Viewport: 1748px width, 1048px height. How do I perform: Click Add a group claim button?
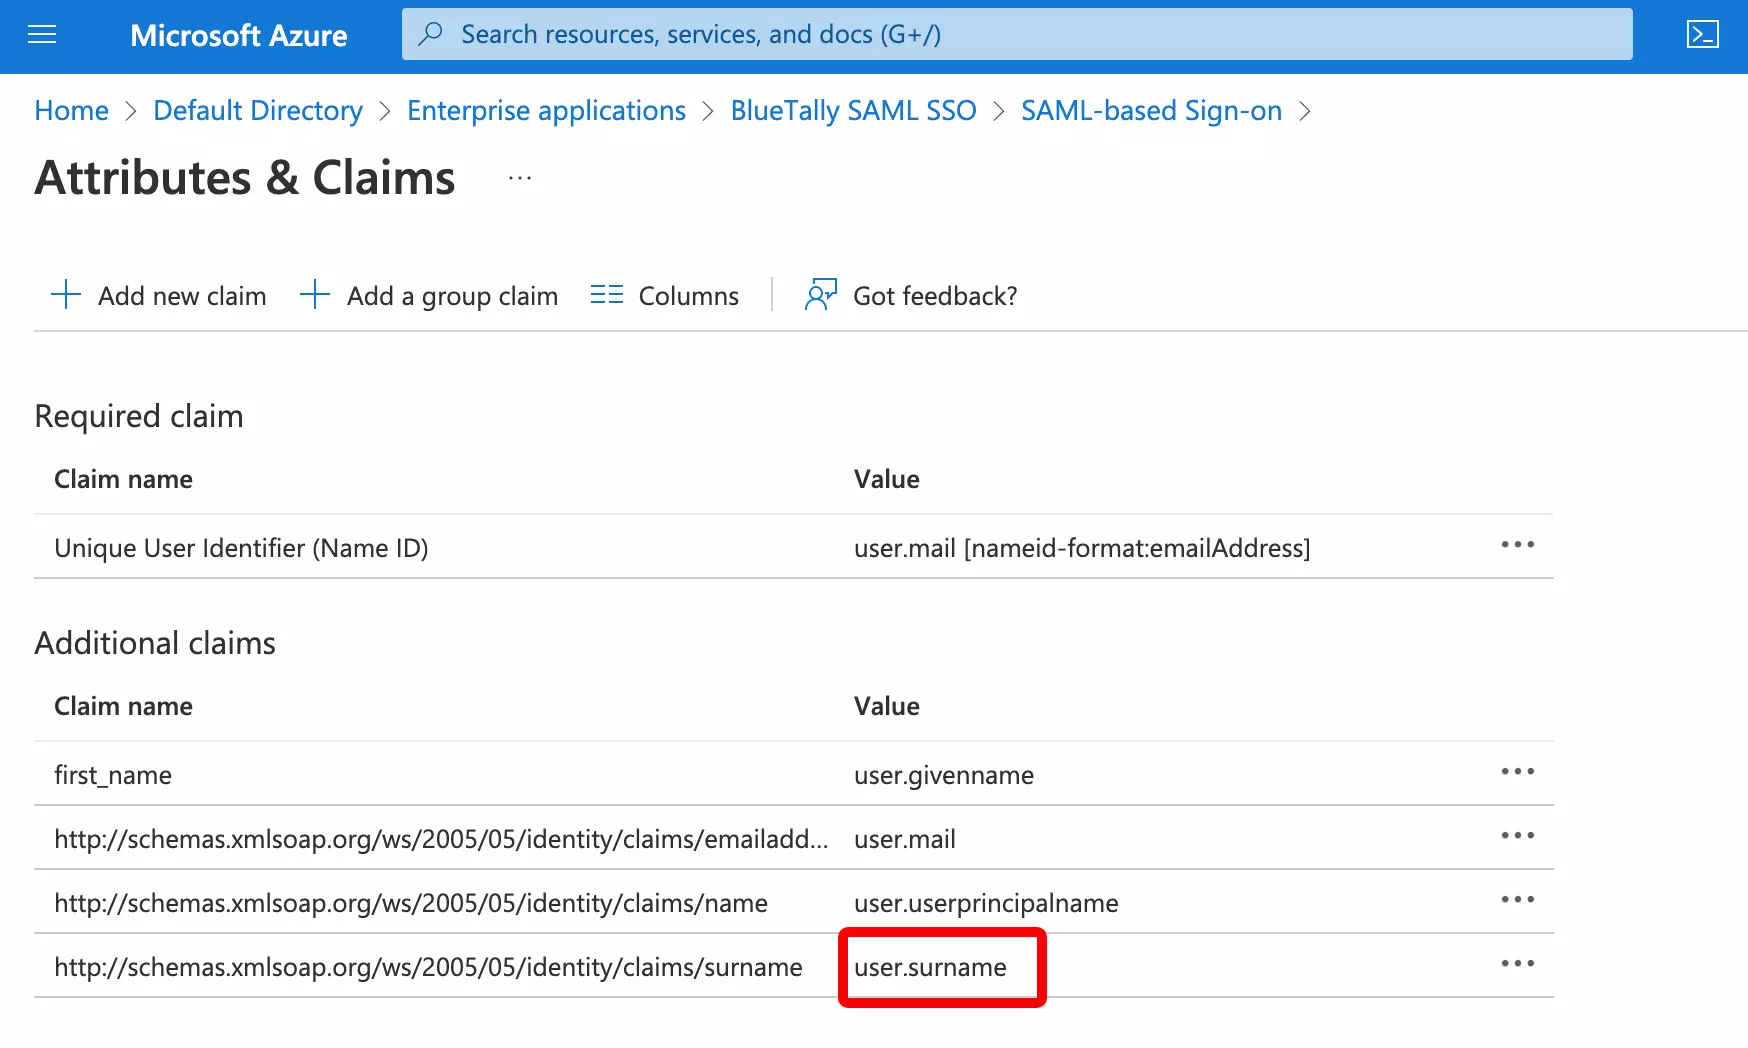[429, 296]
